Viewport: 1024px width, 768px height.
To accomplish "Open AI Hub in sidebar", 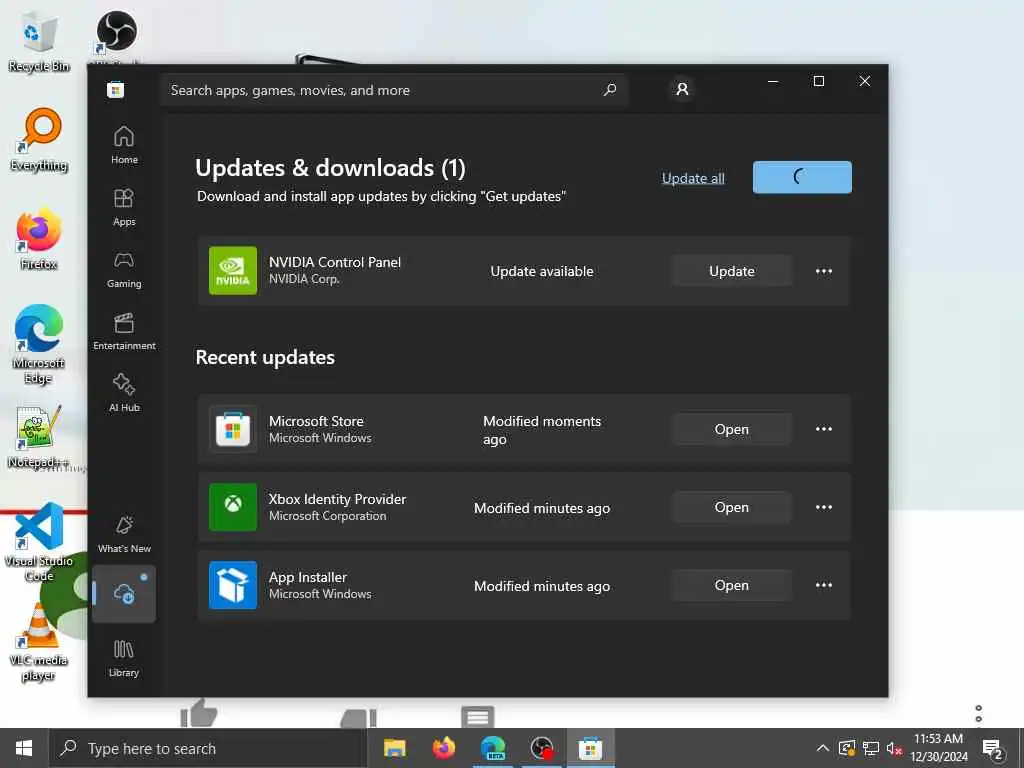I will coord(124,392).
